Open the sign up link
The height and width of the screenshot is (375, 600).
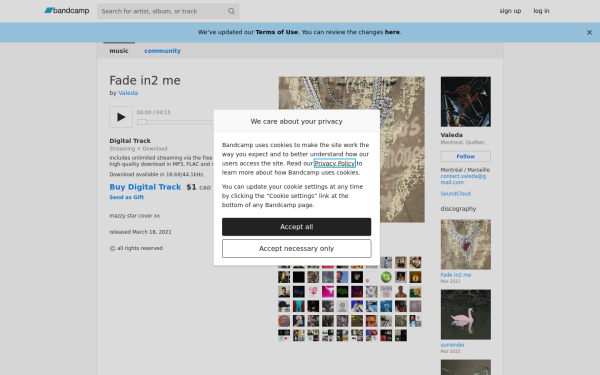pyautogui.click(x=510, y=11)
